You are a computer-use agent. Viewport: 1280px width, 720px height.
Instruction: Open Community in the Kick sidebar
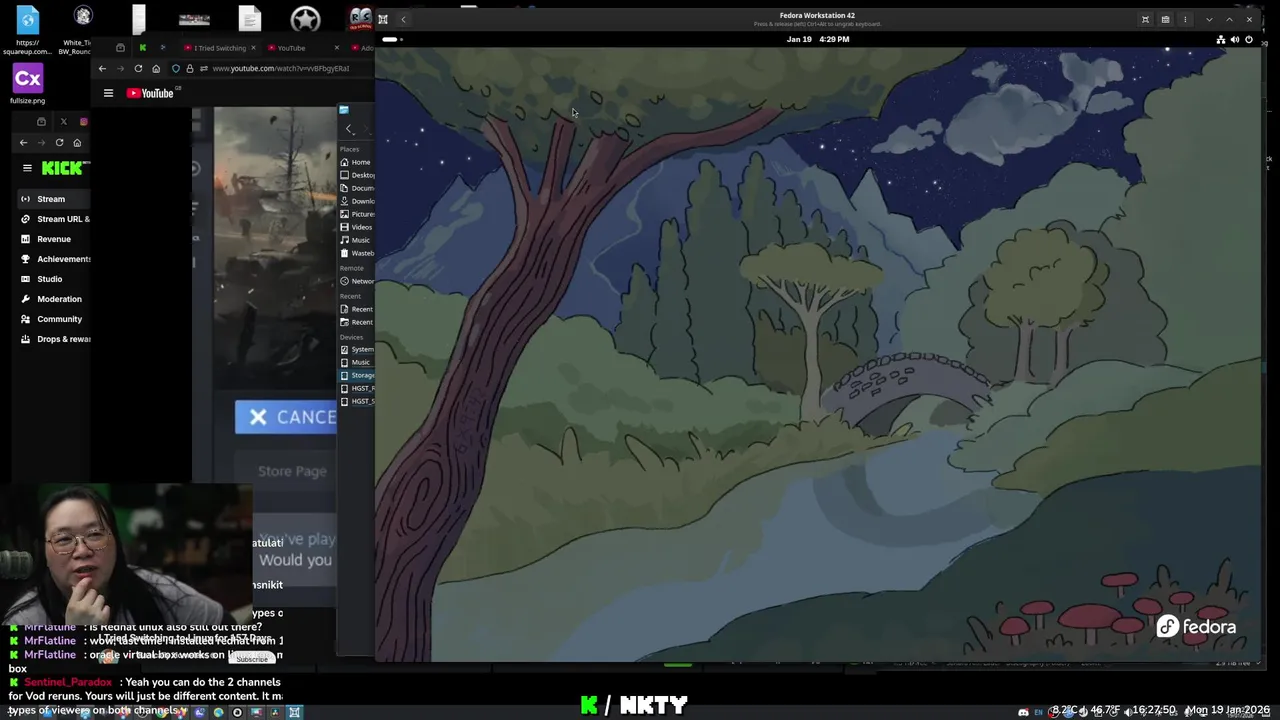tap(55, 319)
